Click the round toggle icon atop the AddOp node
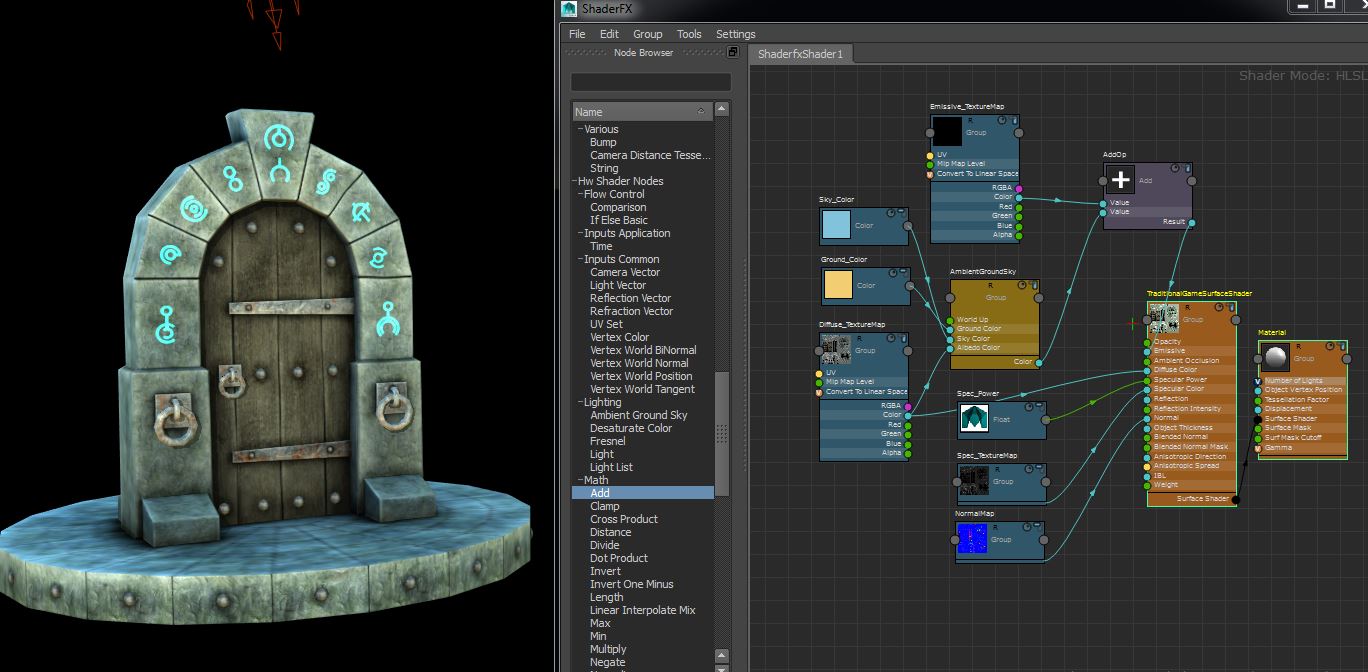The height and width of the screenshot is (672, 1368). [1175, 168]
